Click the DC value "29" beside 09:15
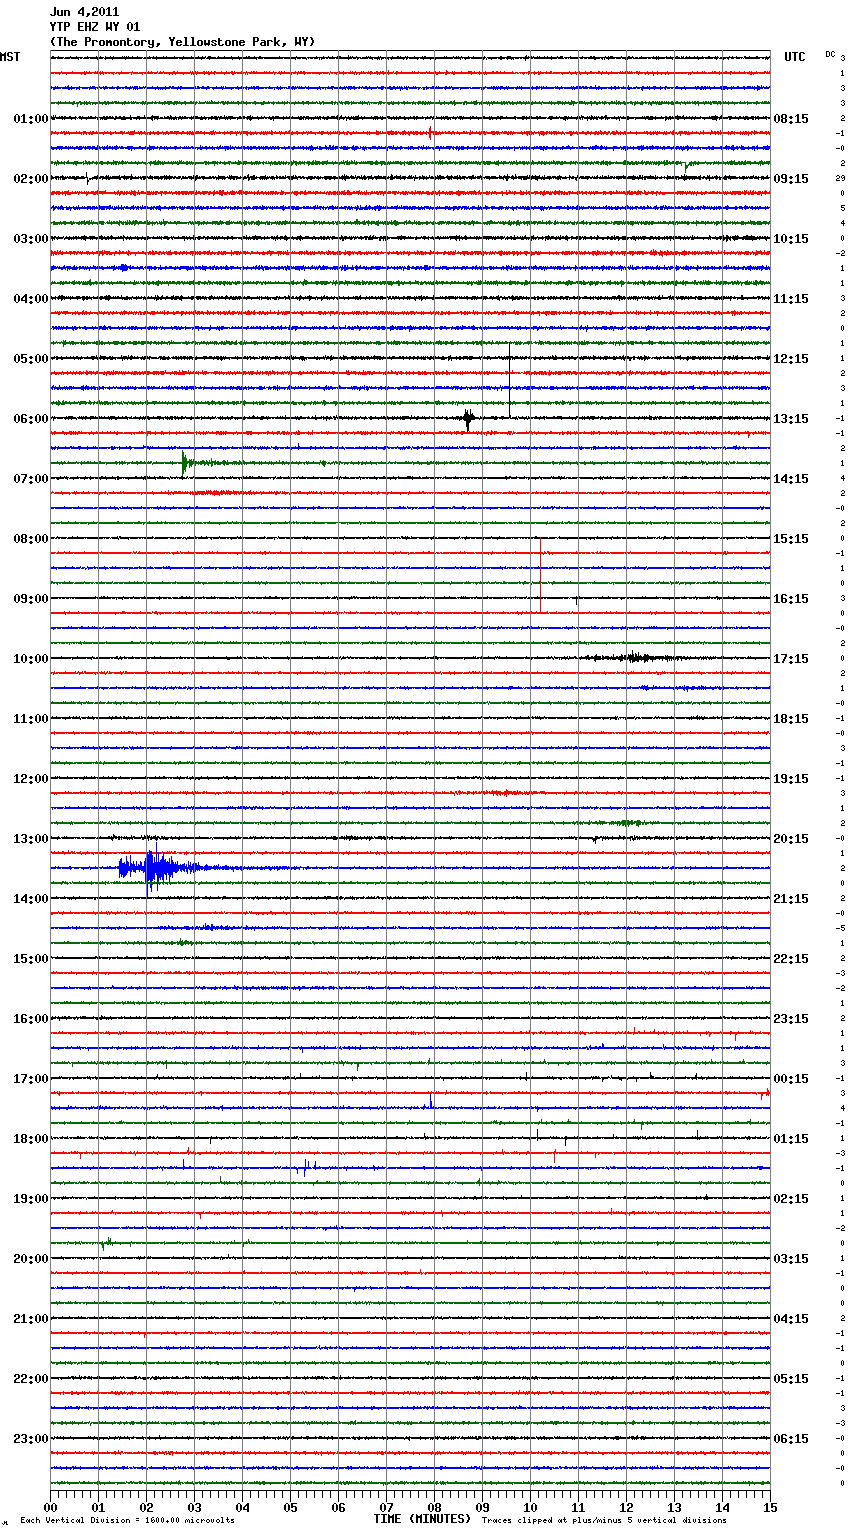This screenshot has width=850, height=1534. tap(841, 179)
